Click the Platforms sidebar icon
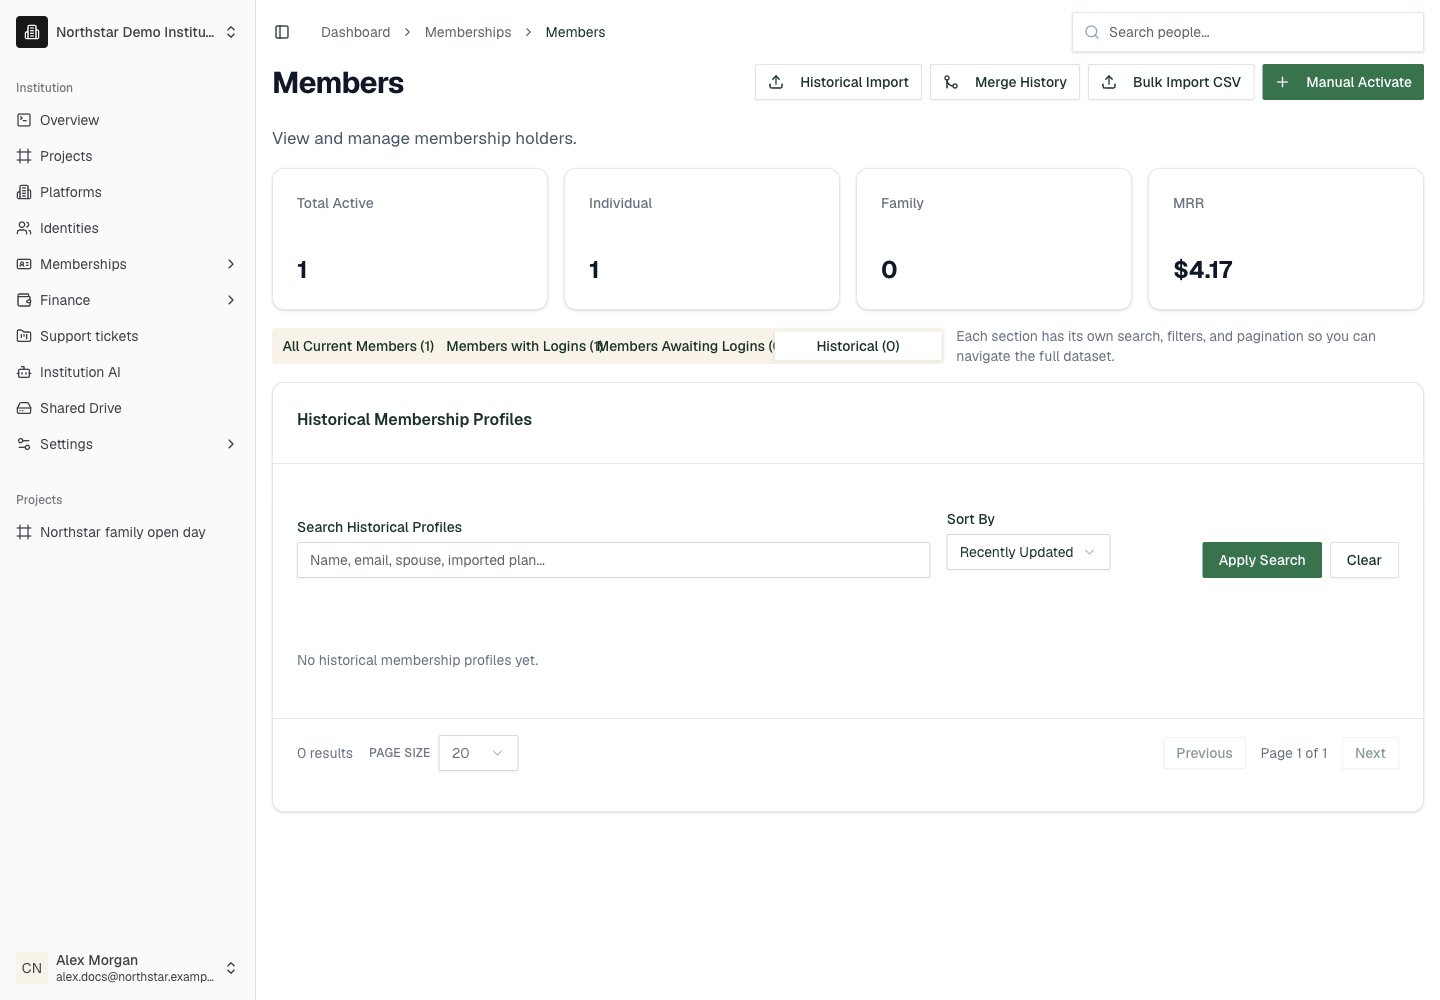 pyautogui.click(x=24, y=192)
